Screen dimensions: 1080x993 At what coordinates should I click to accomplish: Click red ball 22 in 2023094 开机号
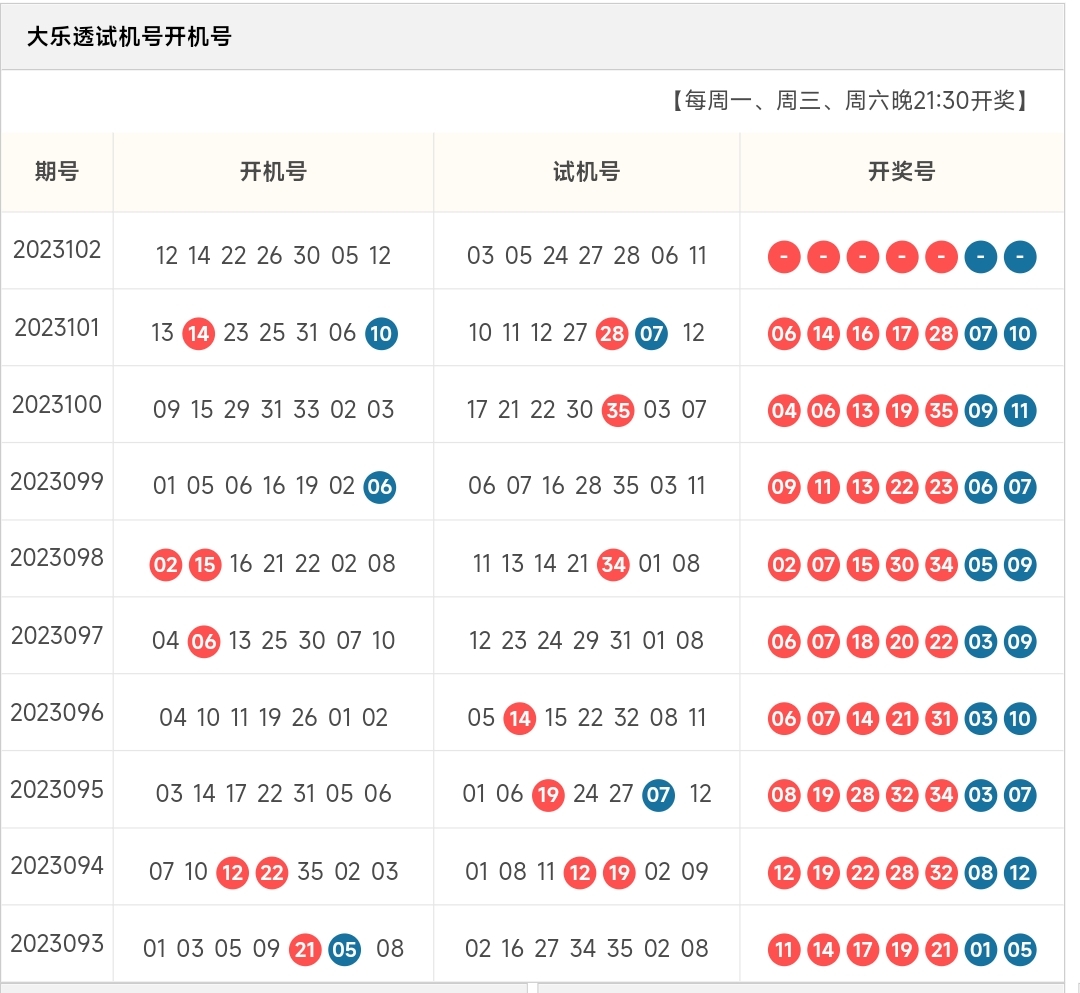(272, 873)
